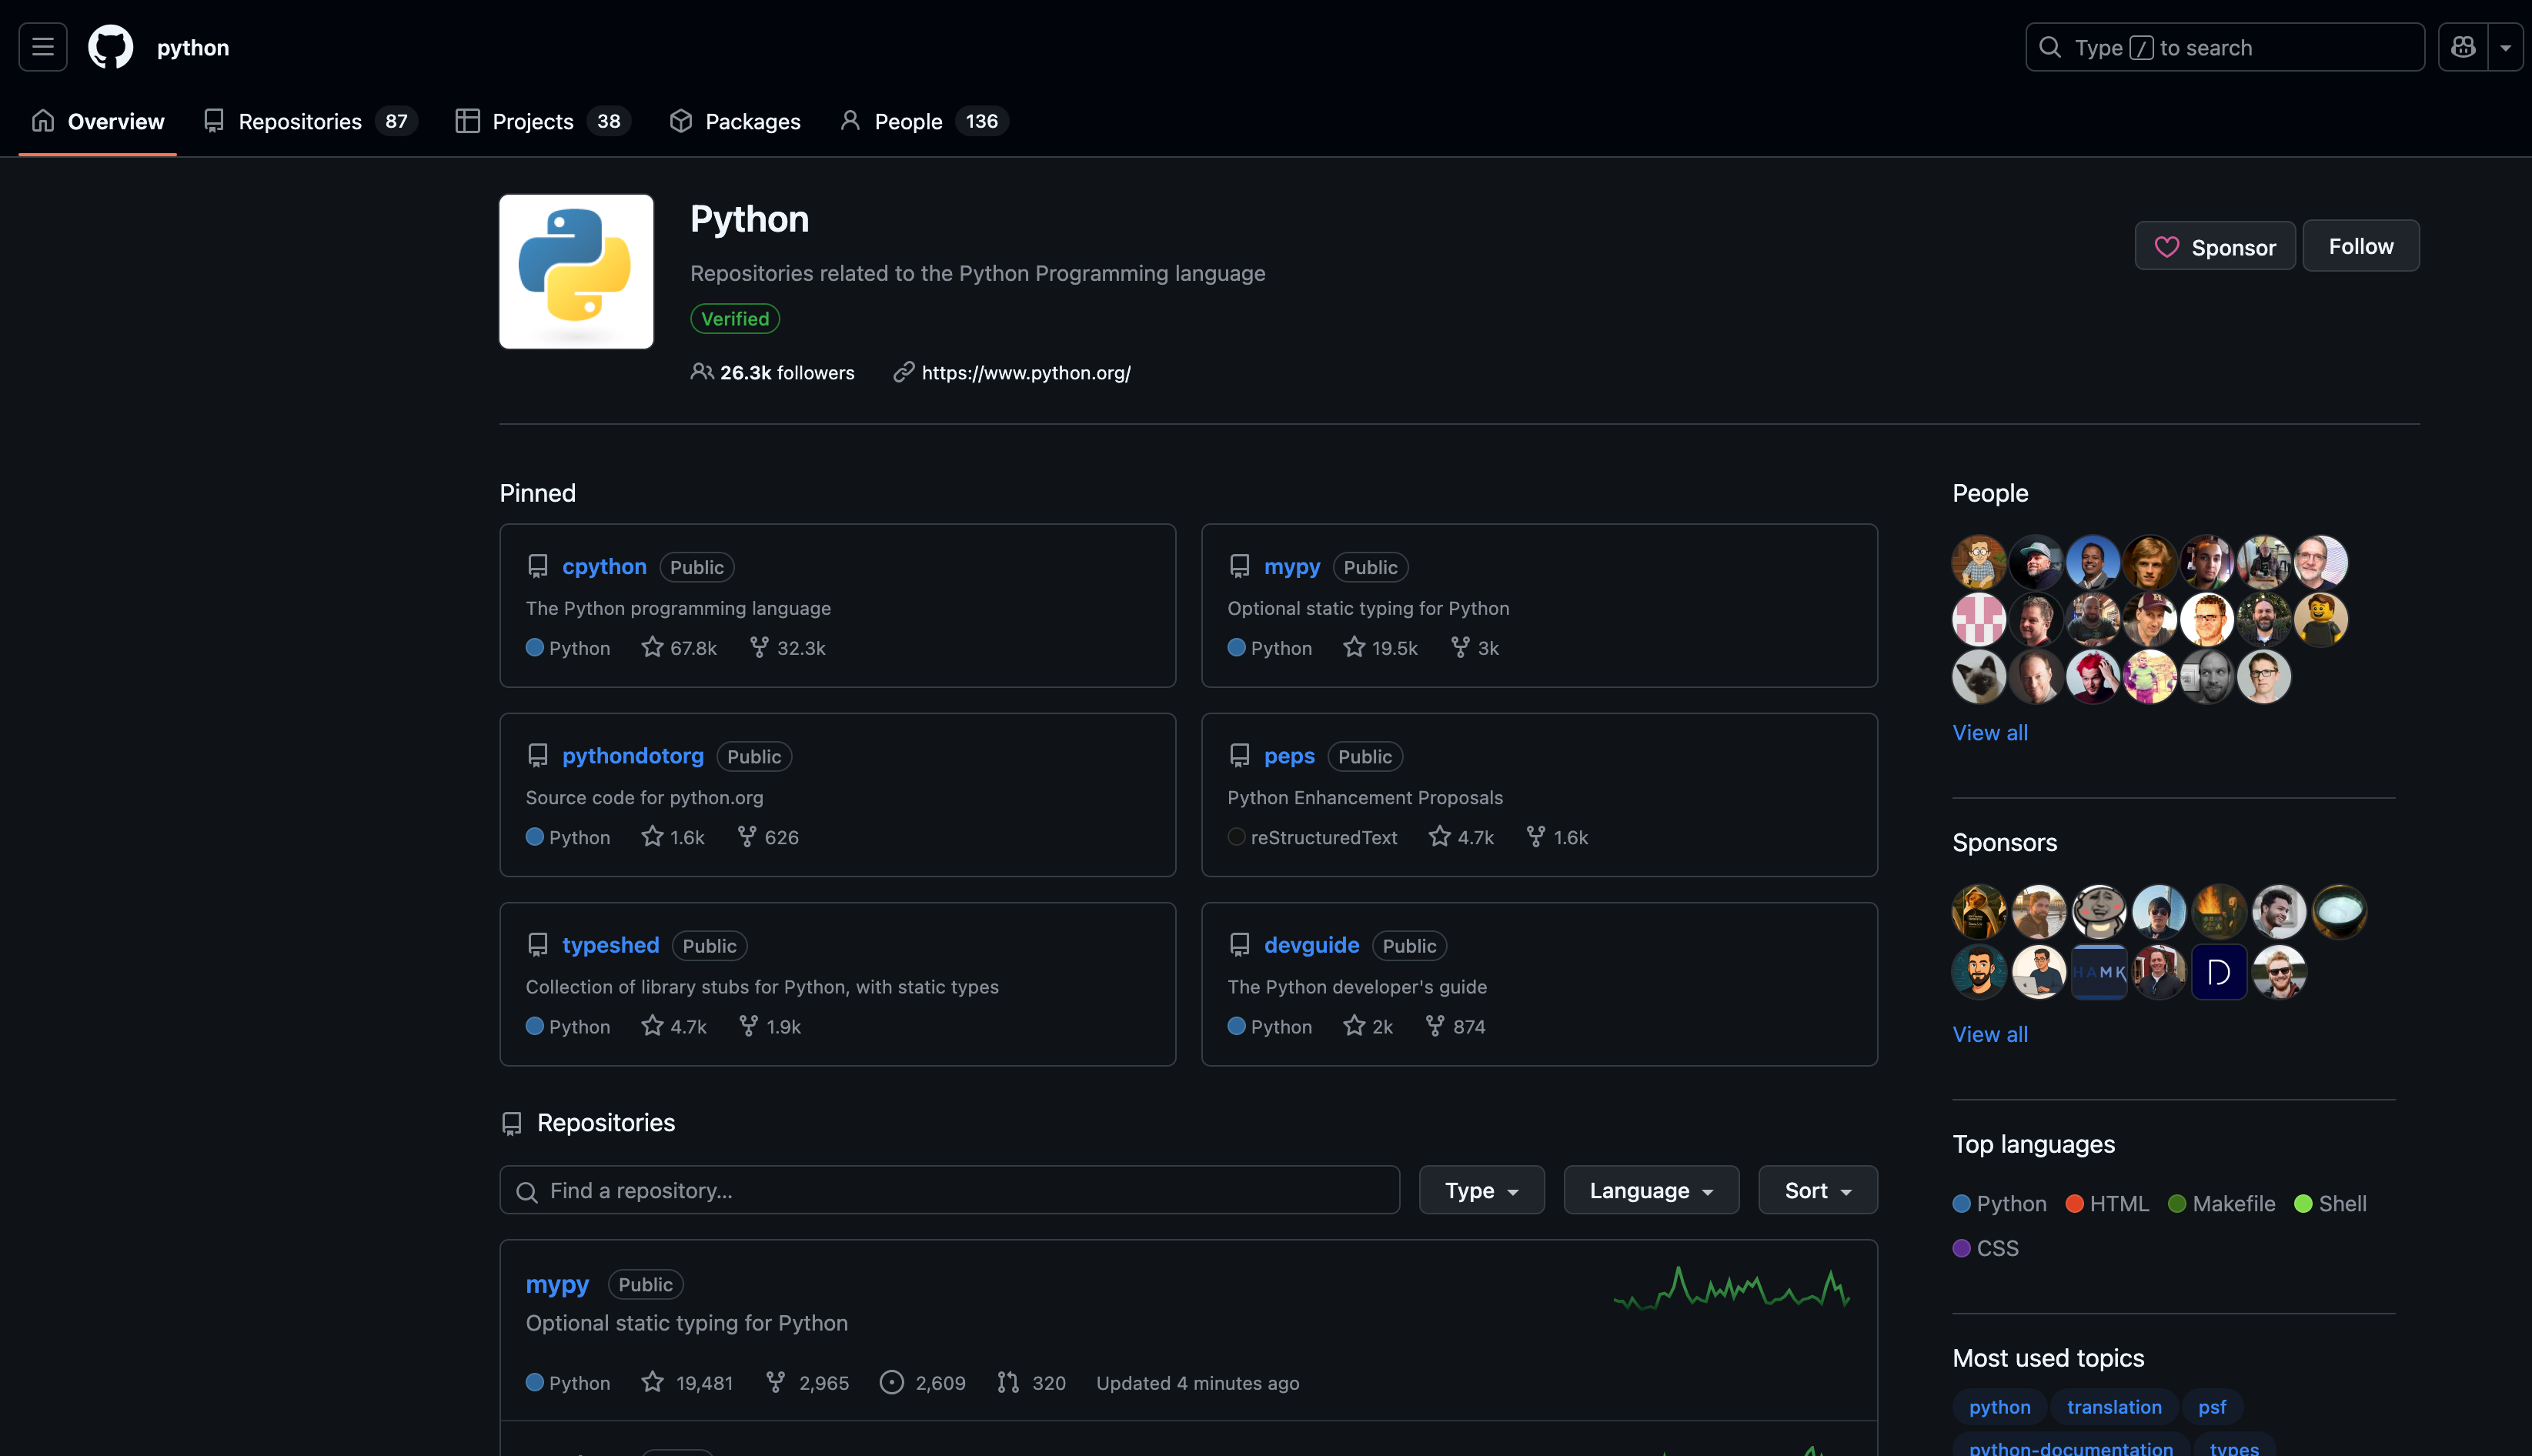Open the pinned mypy repository link

click(1292, 566)
